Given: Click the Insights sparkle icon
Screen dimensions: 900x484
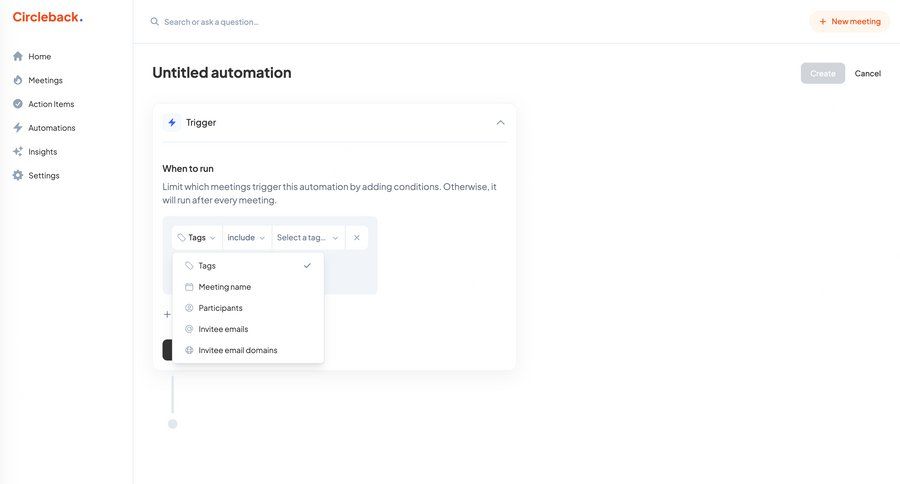Looking at the screenshot, I should (x=18, y=152).
